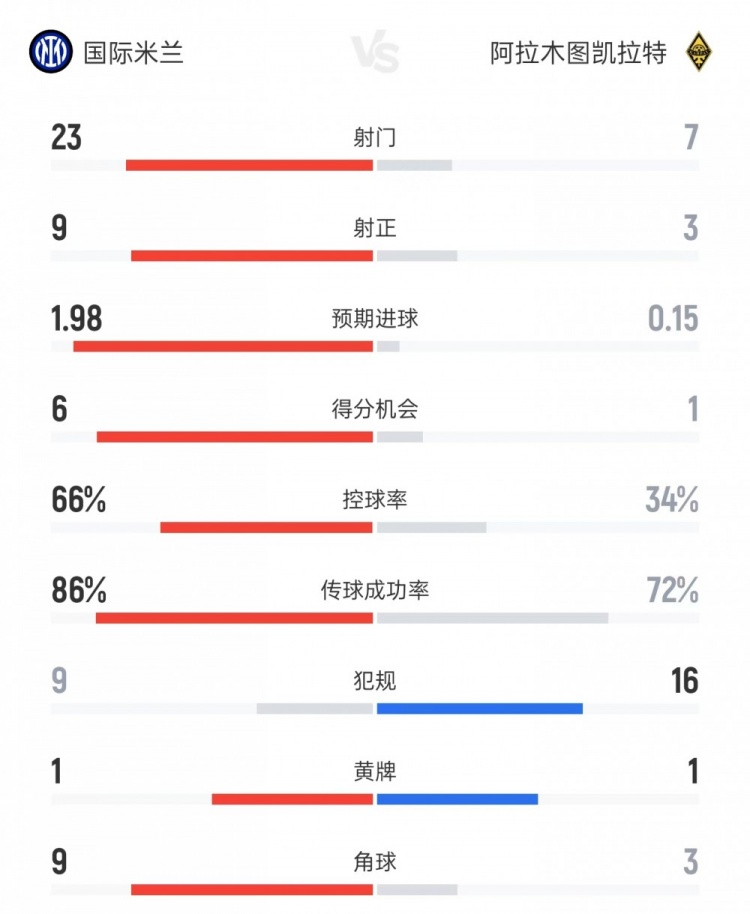
Task: Click Kairat's 16 fouls value
Action: [x=685, y=682]
